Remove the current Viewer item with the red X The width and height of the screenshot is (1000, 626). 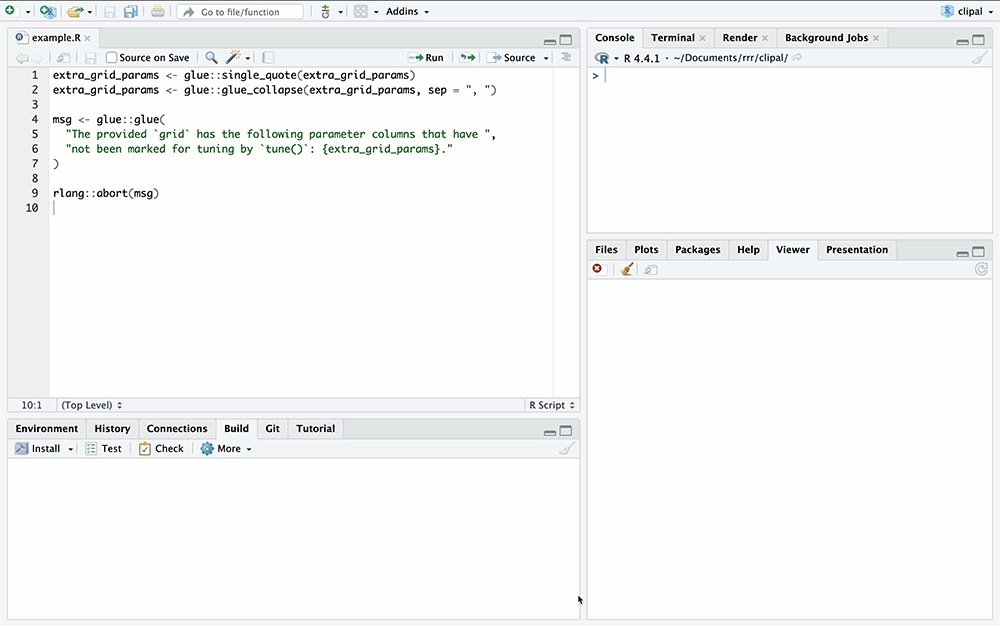point(598,269)
